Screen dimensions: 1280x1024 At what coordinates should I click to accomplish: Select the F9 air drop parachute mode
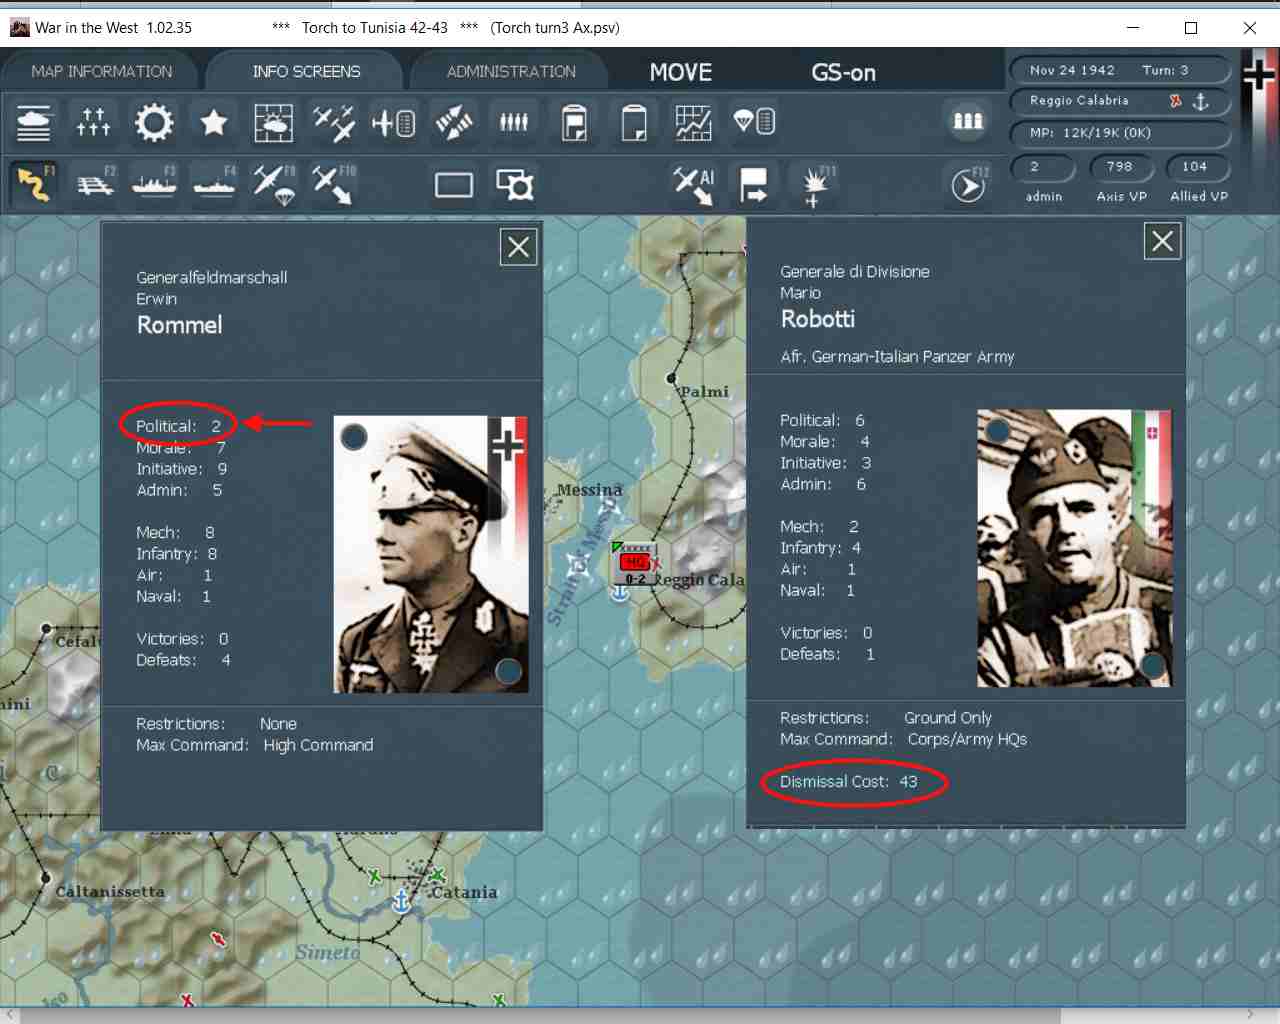(x=274, y=183)
